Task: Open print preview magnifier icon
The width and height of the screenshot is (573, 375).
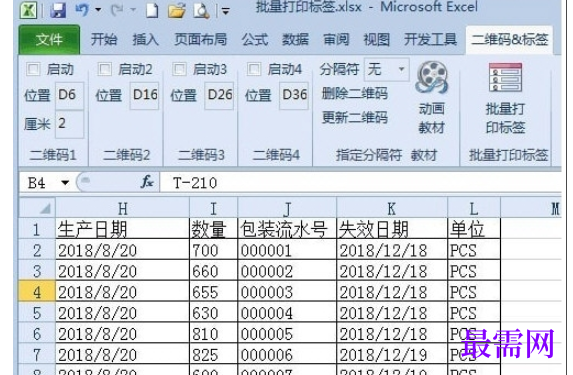Action: tap(201, 10)
